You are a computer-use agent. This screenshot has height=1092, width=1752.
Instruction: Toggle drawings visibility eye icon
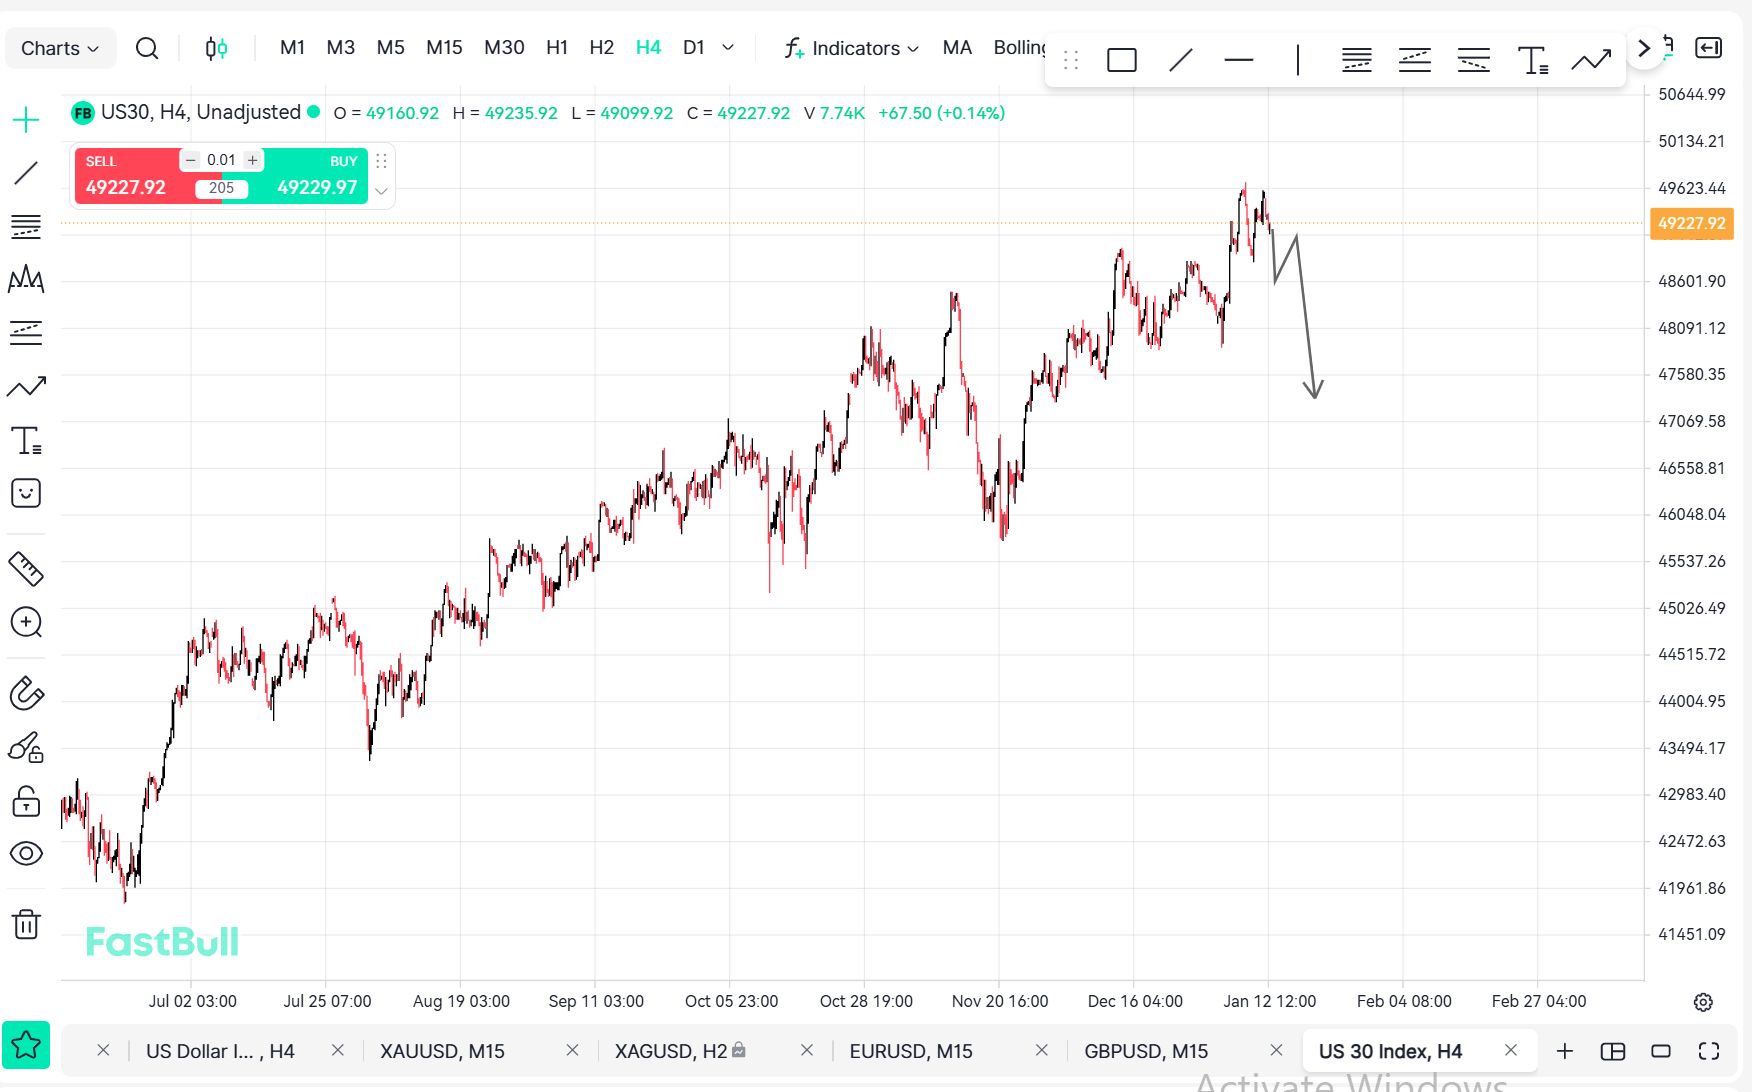tap(26, 853)
